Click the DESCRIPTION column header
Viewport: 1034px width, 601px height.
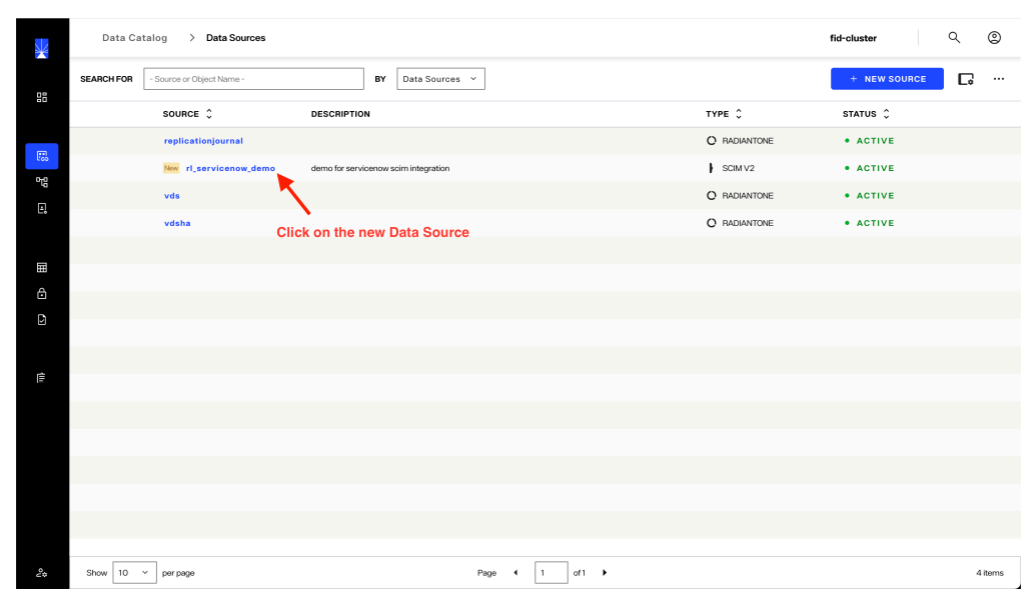pos(340,114)
